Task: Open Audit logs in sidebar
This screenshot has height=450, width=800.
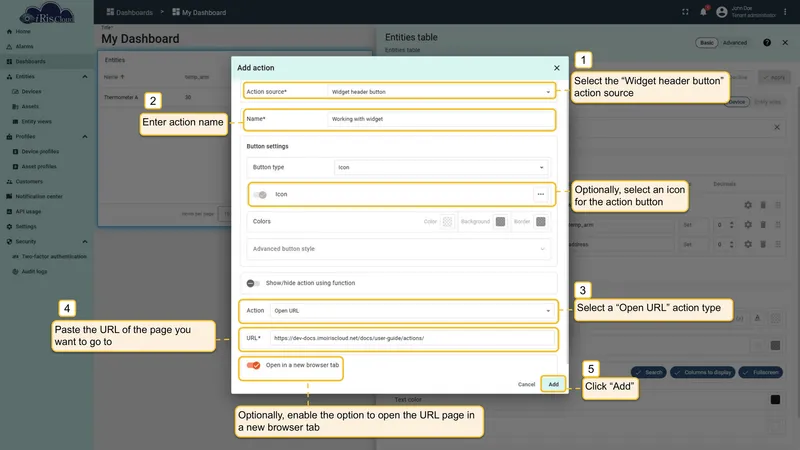Action: [34, 271]
